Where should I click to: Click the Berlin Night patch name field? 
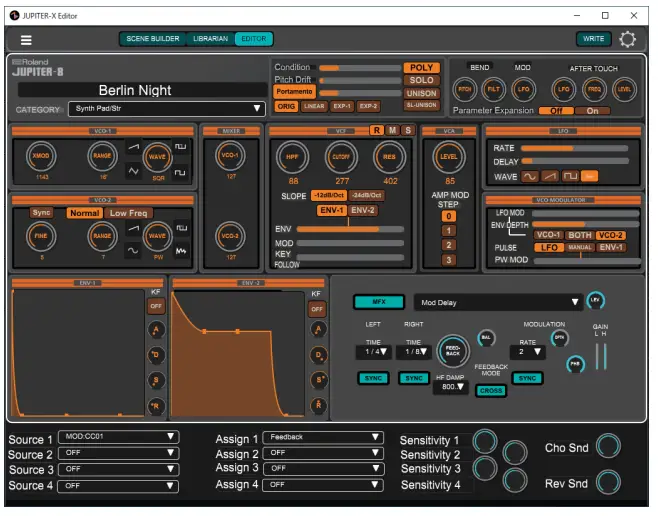point(142,91)
